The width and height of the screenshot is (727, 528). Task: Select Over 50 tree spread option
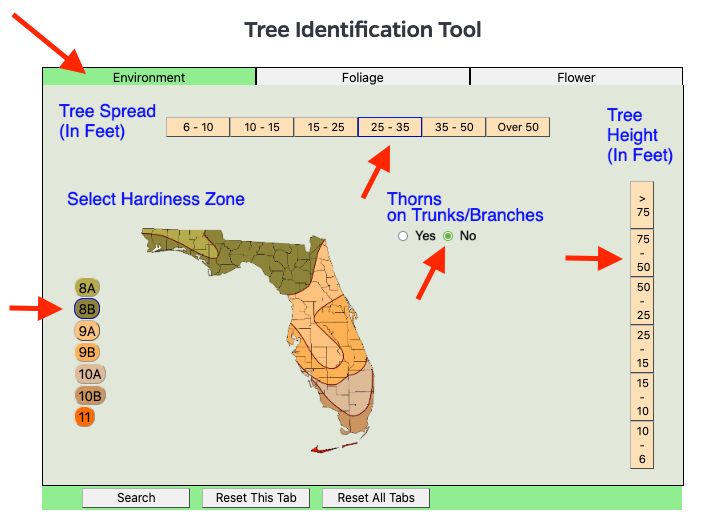[517, 127]
